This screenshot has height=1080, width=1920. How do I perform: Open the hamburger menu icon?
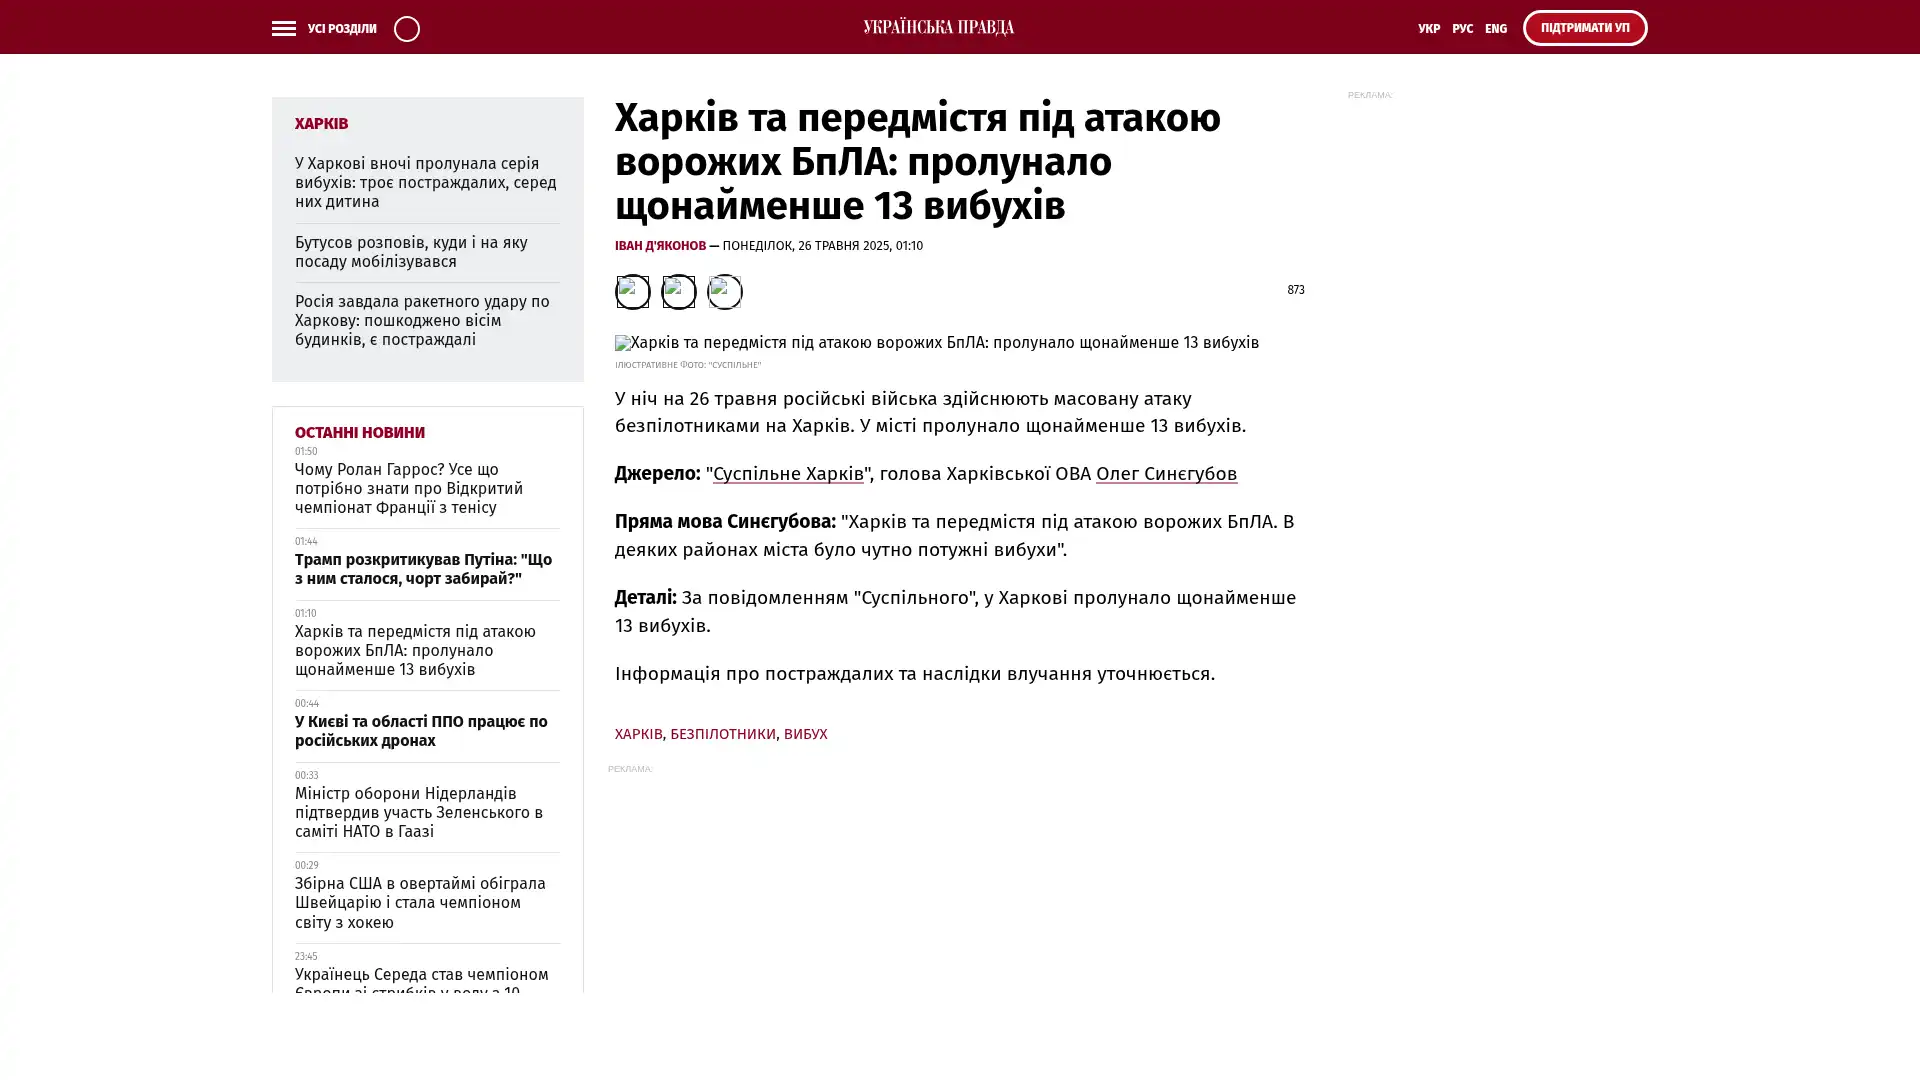[x=283, y=28]
